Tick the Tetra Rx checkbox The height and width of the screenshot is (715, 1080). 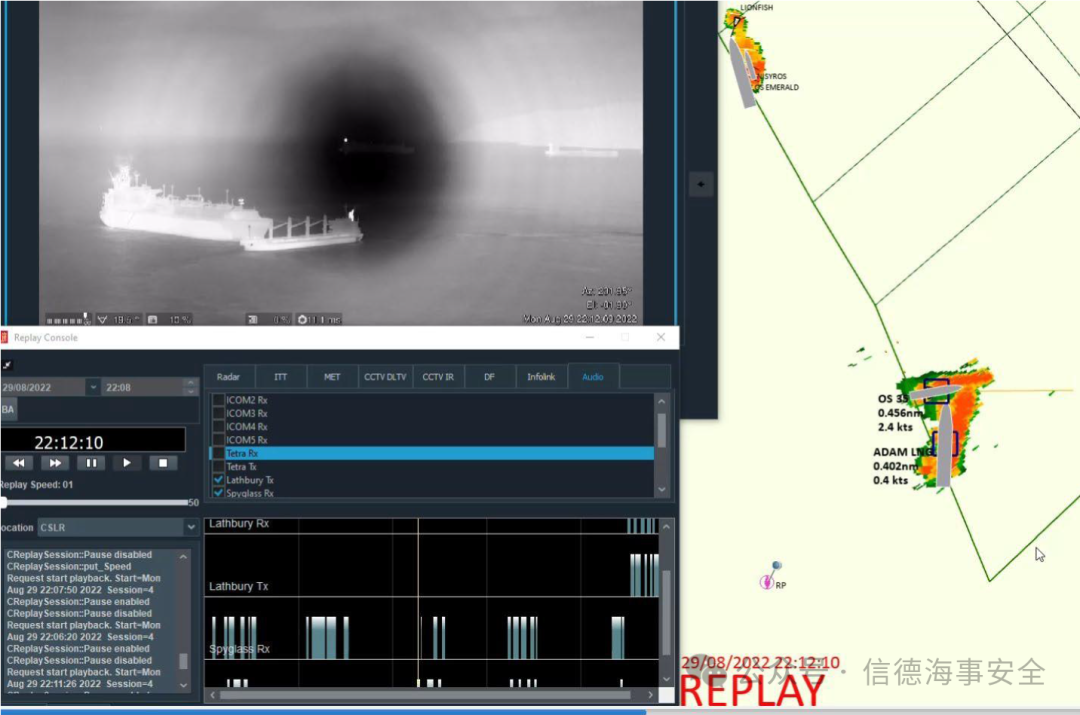click(218, 453)
